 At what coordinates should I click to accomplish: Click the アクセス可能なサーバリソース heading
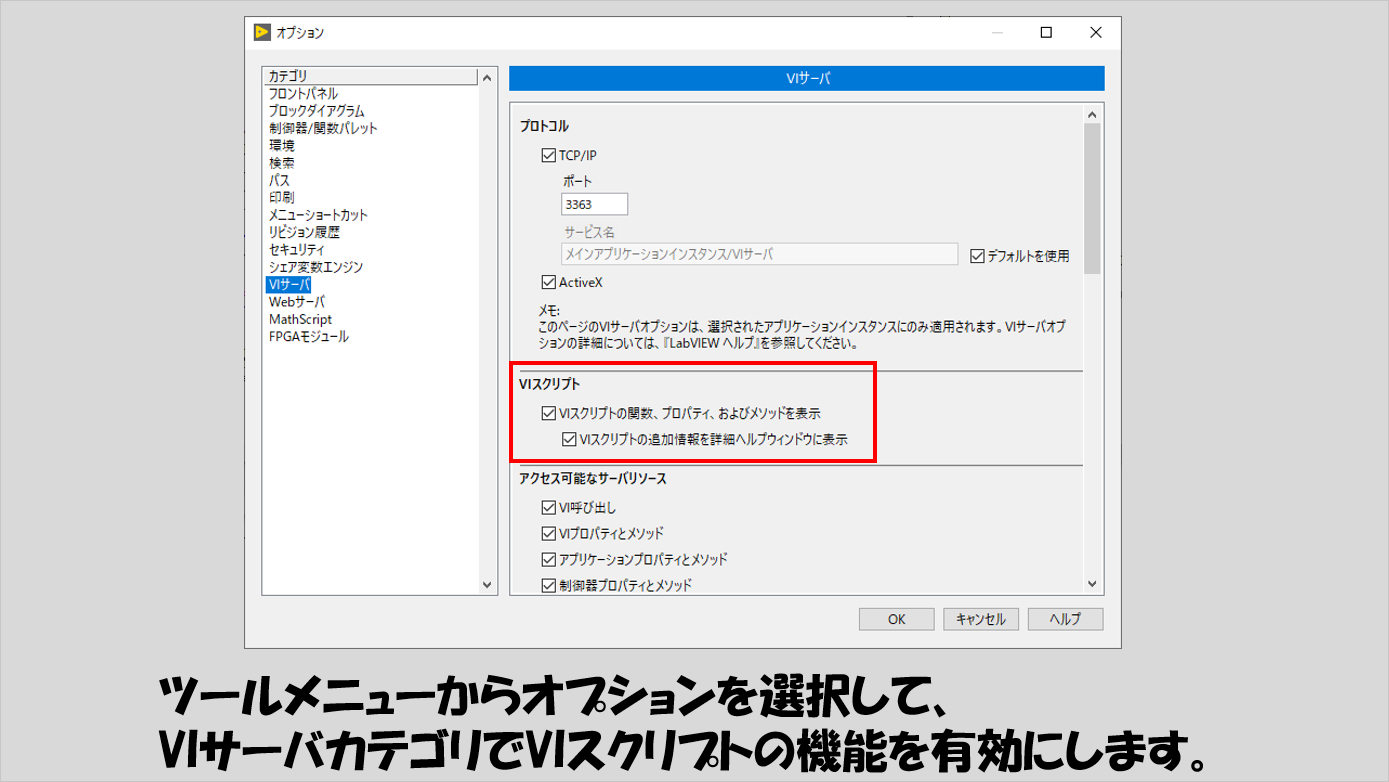click(593, 479)
